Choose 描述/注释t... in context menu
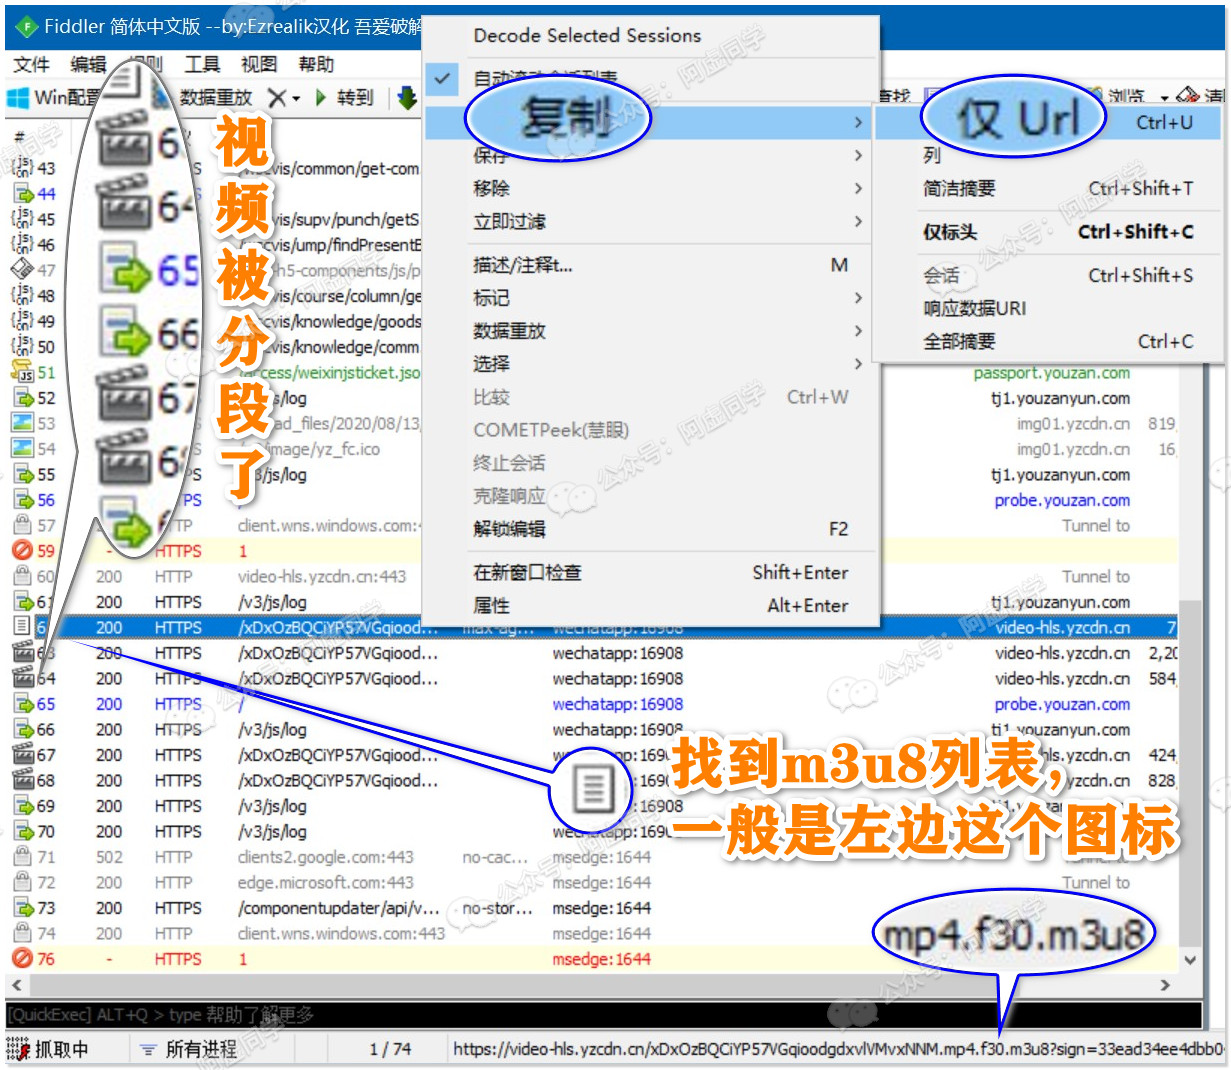 [523, 265]
